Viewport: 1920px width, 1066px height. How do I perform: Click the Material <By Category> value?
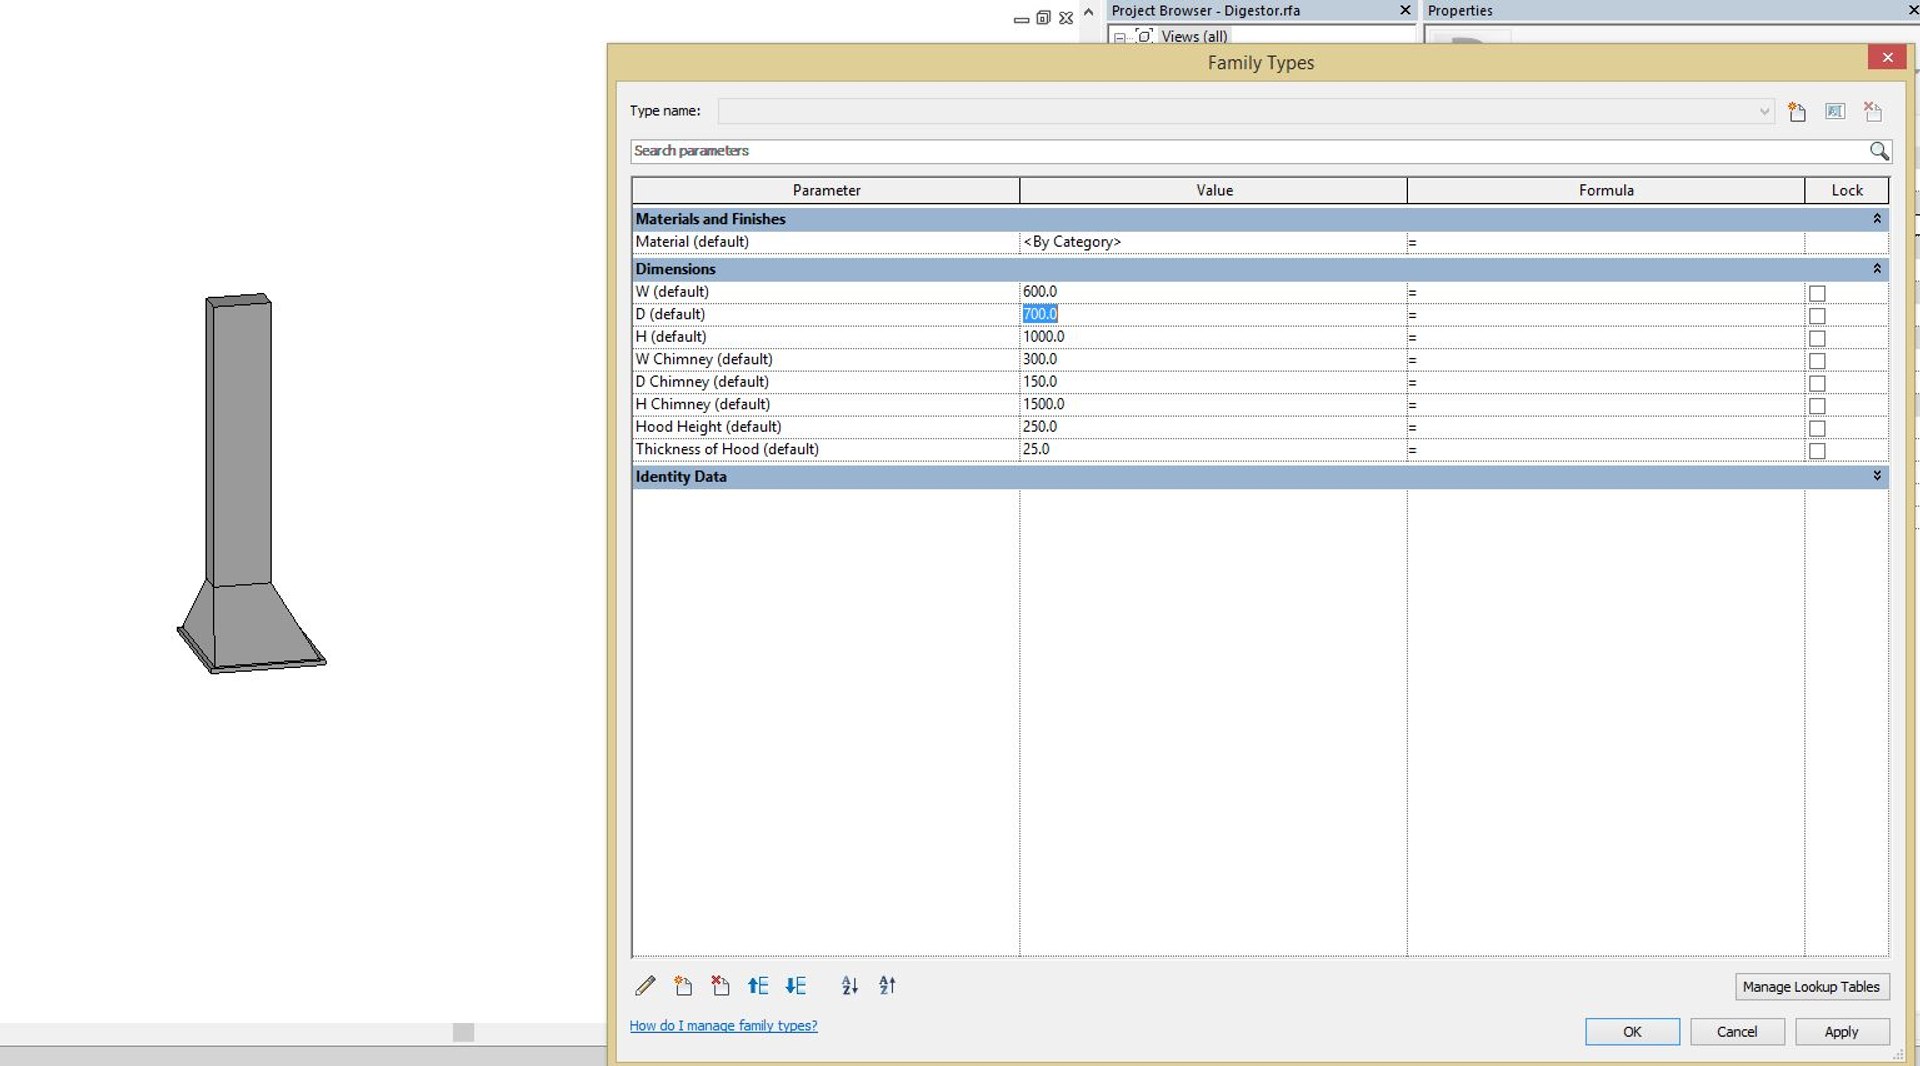coord(1213,242)
